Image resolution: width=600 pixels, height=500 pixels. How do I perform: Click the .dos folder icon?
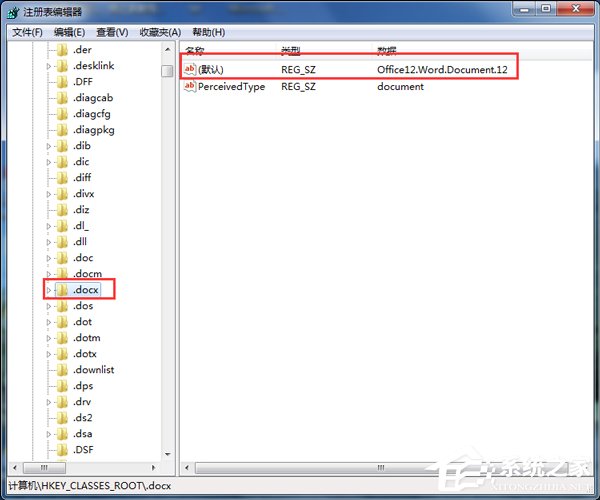62,306
